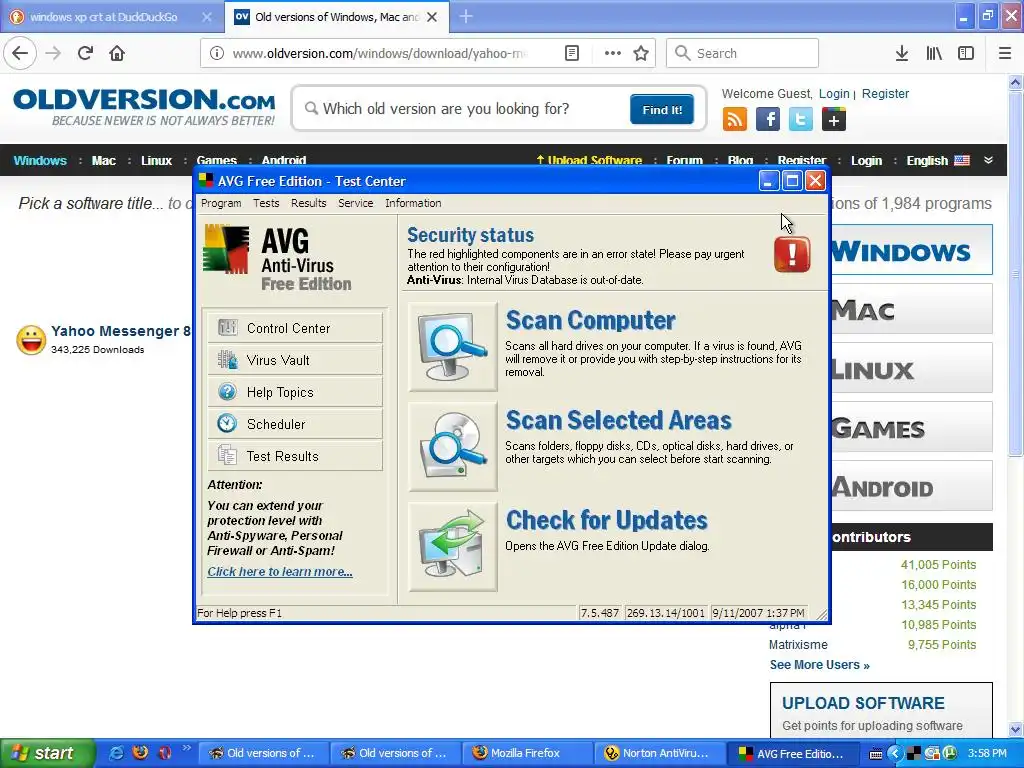Image resolution: width=1024 pixels, height=768 pixels.
Task: Click 'Click here to learn more...' link
Action: pos(280,571)
